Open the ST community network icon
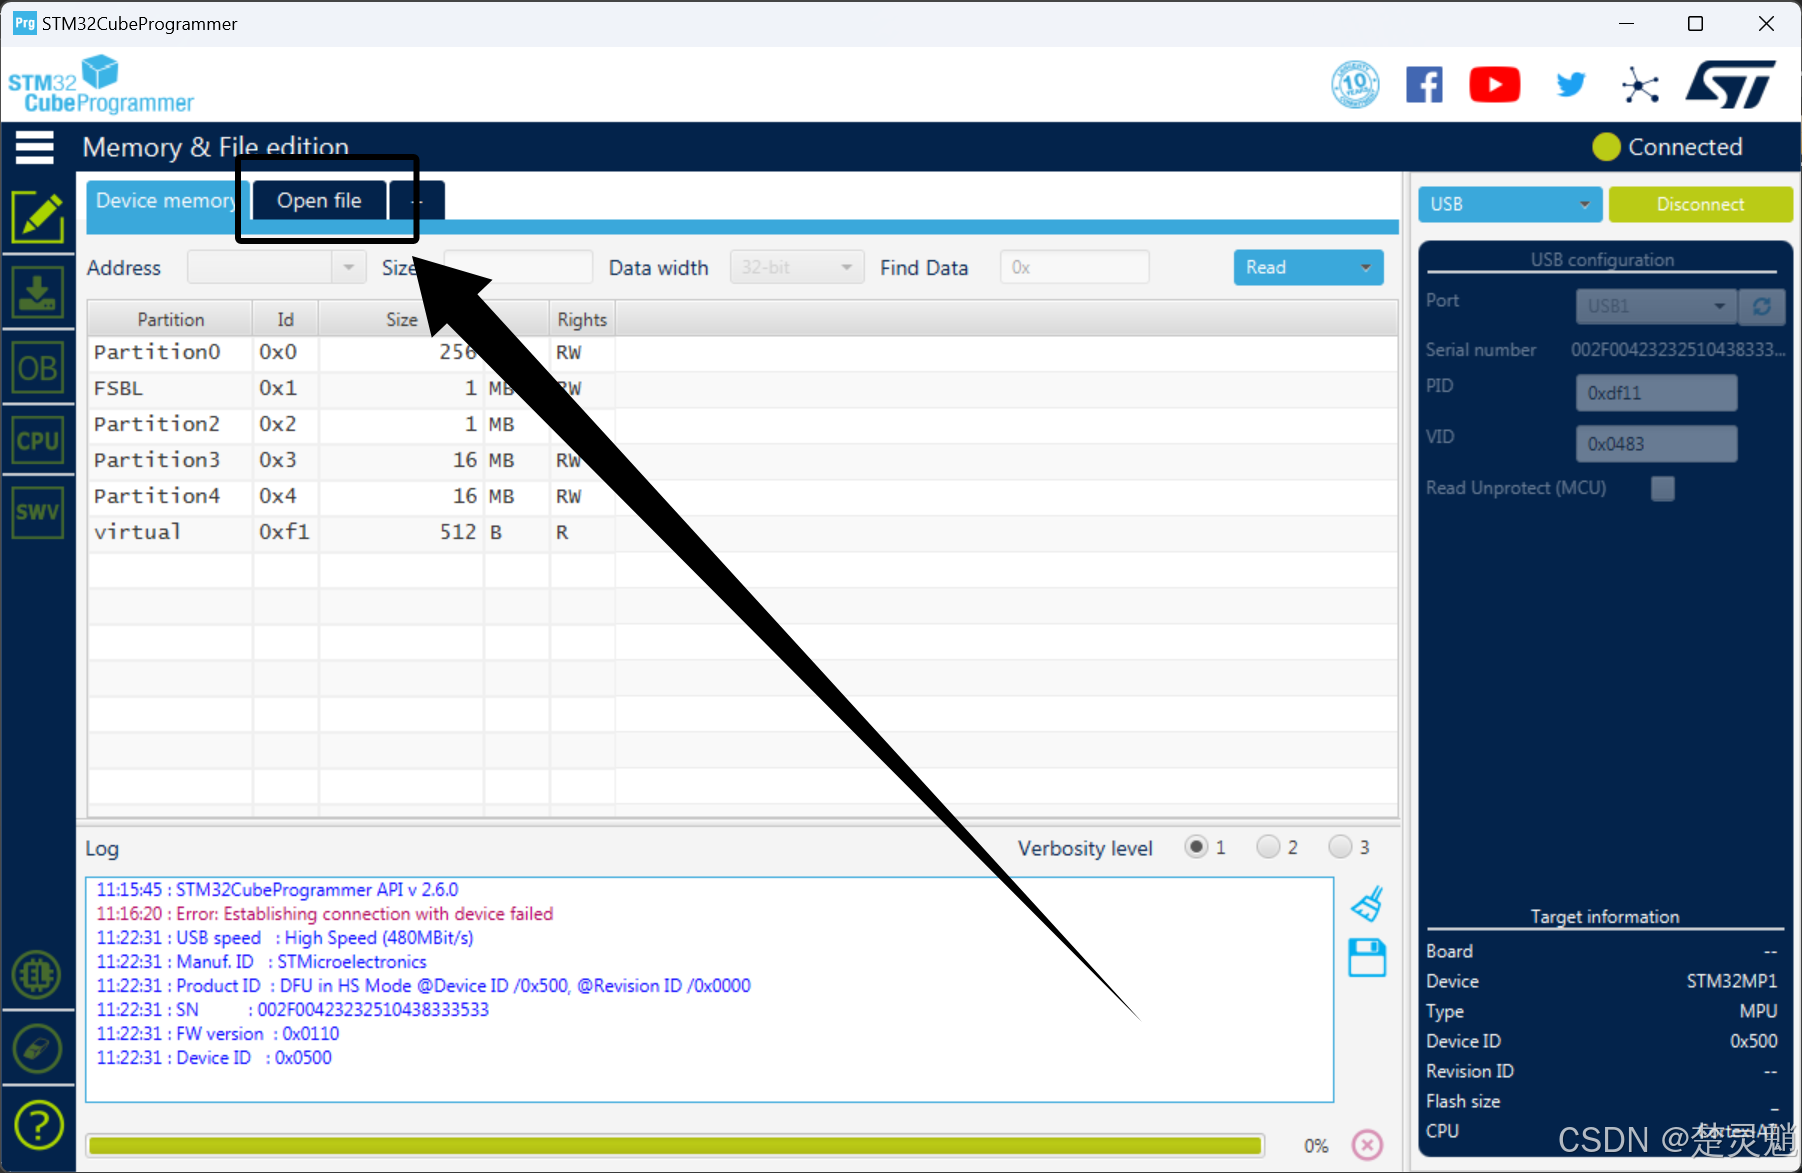This screenshot has height=1173, width=1802. coord(1640,85)
